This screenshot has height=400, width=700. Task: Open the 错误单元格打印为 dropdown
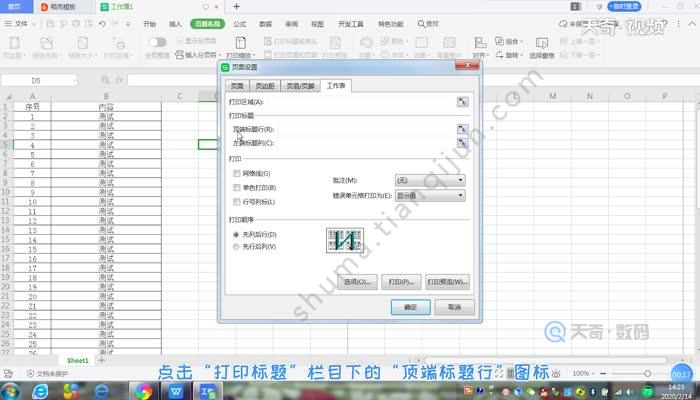(x=430, y=196)
